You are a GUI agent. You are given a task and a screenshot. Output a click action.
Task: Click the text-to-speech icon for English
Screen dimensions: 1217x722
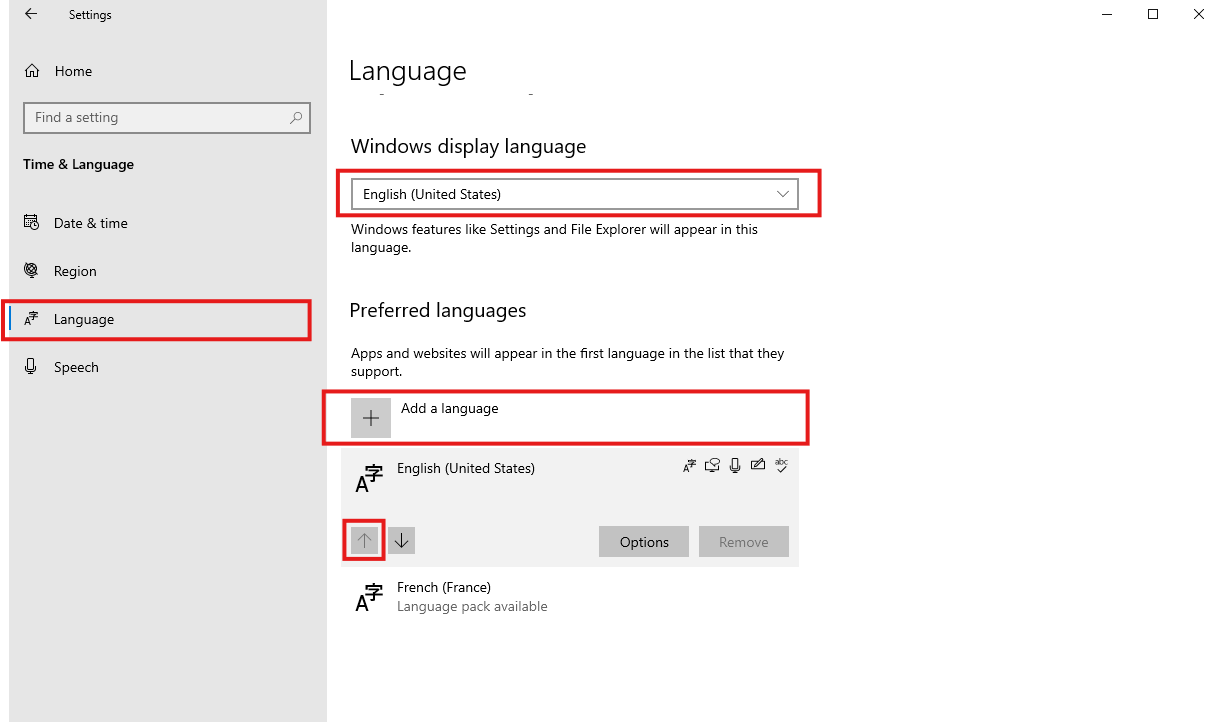713,465
